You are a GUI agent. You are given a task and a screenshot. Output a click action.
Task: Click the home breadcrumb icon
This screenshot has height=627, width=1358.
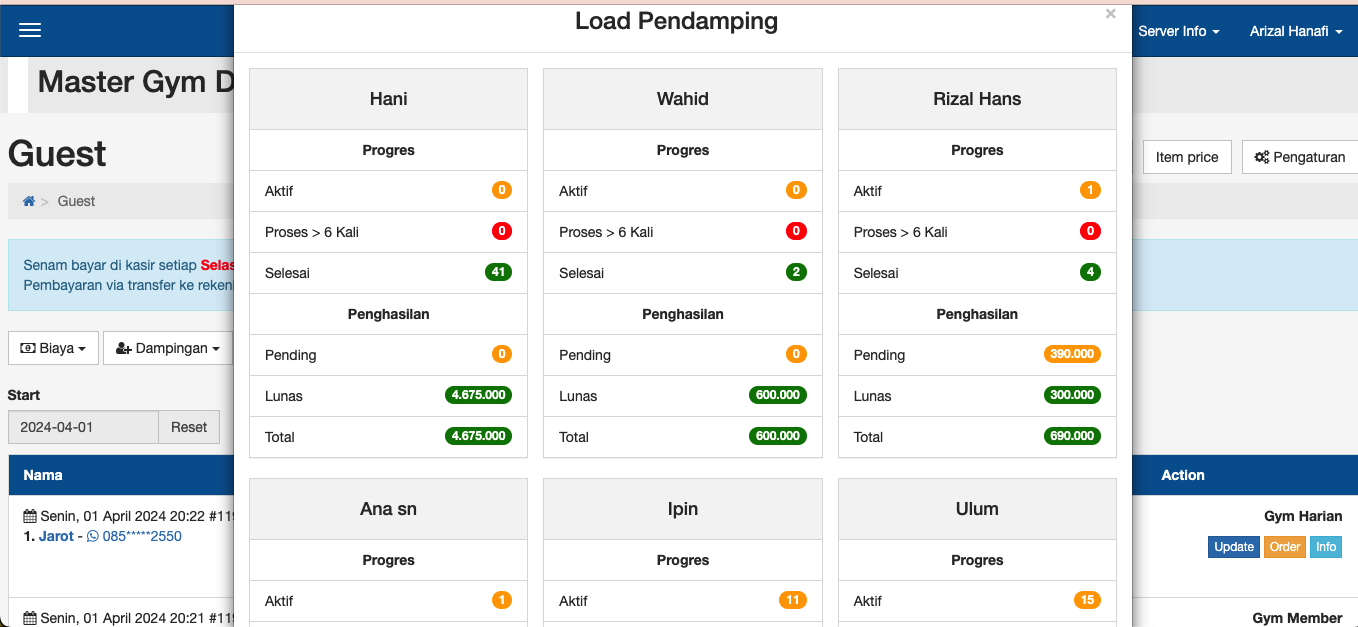(29, 201)
